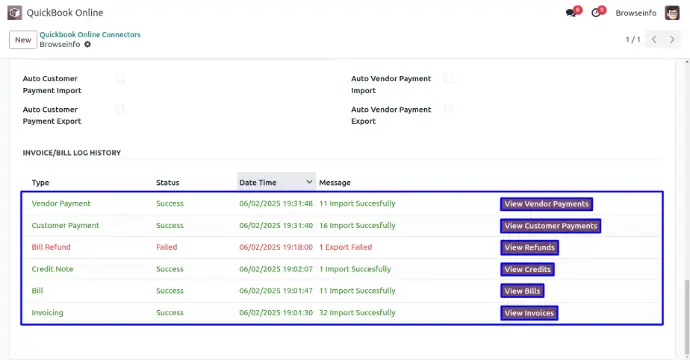Click the 1 / 1 record pager
Viewport: 690px width, 360px height.
coord(633,40)
